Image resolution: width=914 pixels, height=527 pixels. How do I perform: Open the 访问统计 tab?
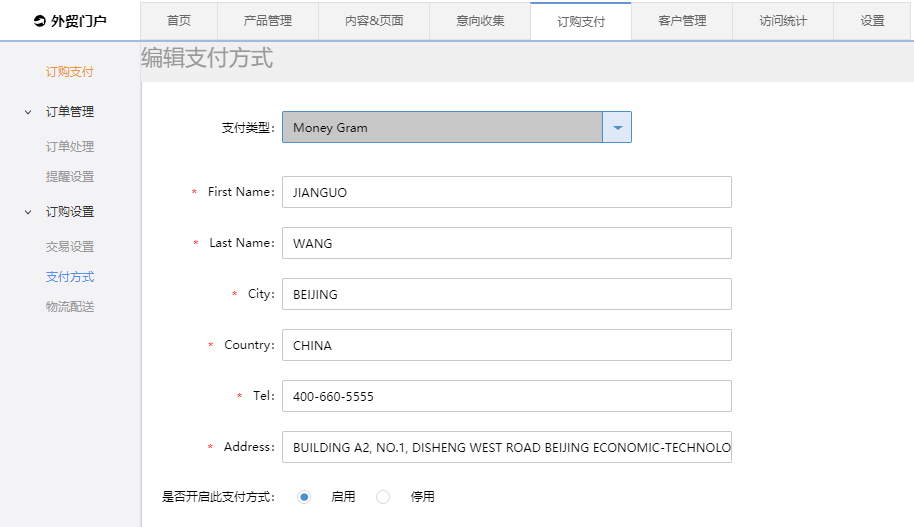pyautogui.click(x=782, y=21)
